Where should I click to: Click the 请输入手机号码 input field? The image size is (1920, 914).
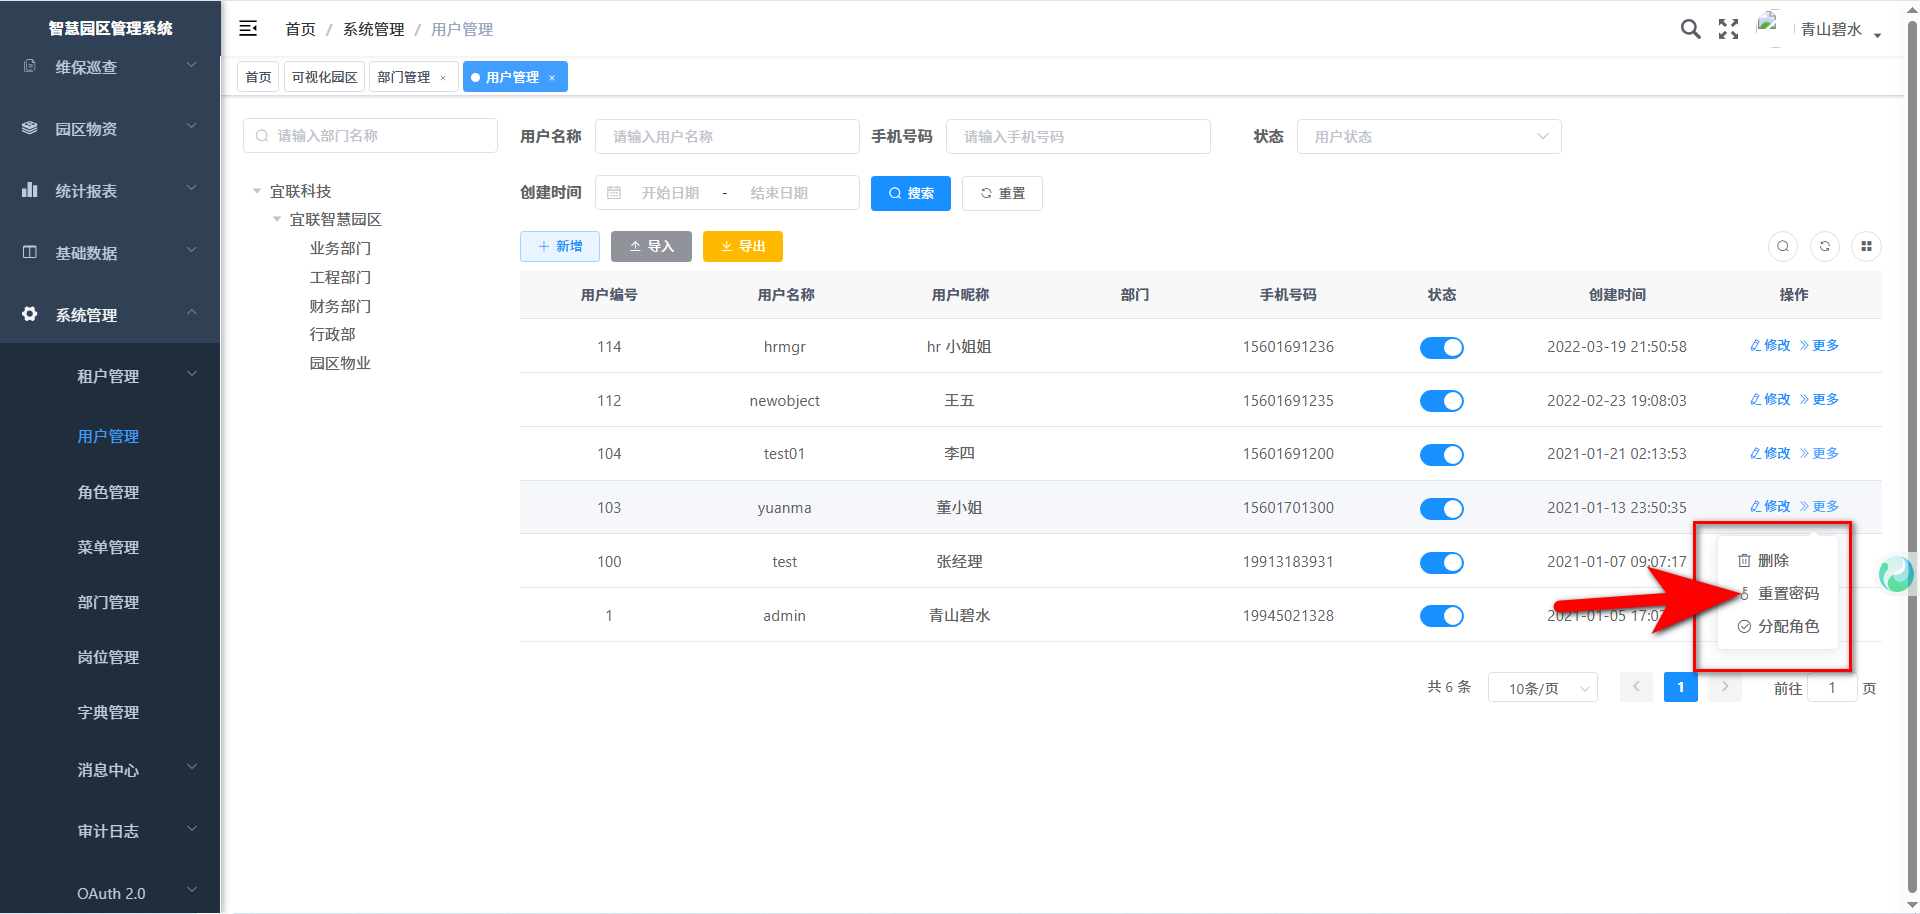point(1077,137)
